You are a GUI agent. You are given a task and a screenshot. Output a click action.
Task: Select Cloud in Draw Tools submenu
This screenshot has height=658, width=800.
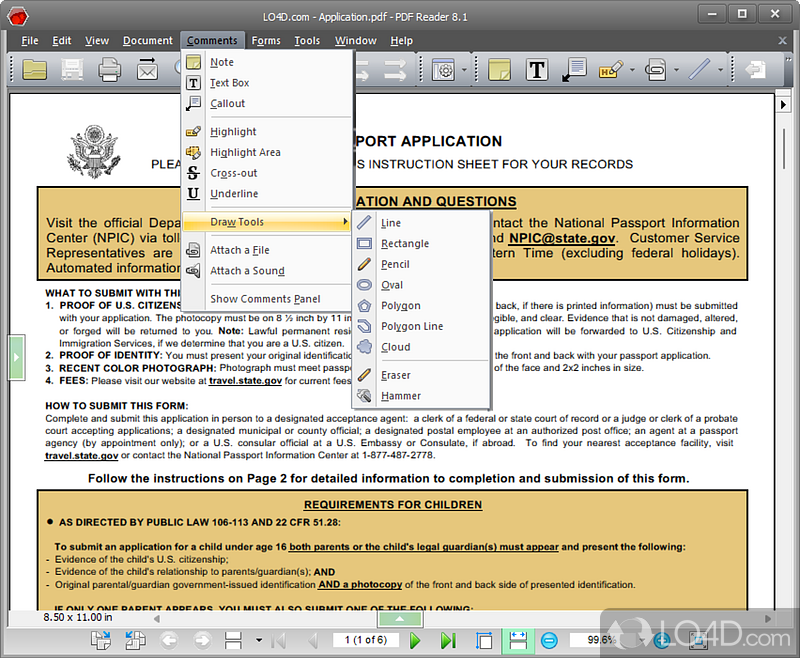[421, 347]
